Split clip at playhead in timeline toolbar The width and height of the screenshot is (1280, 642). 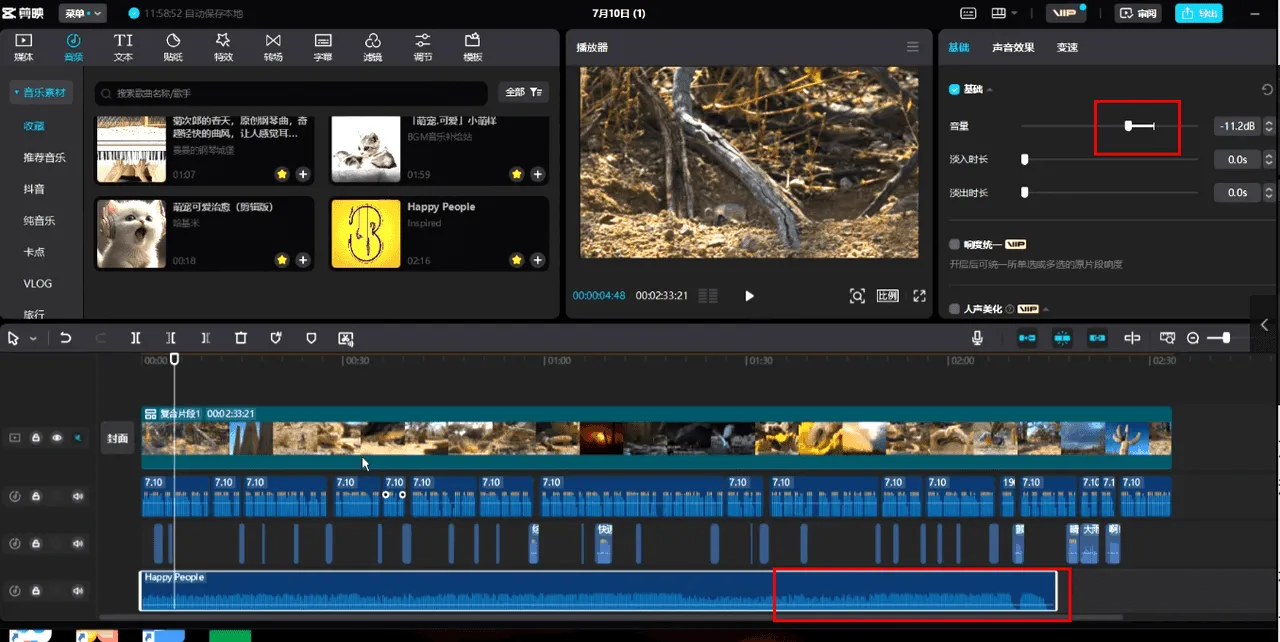coord(136,338)
